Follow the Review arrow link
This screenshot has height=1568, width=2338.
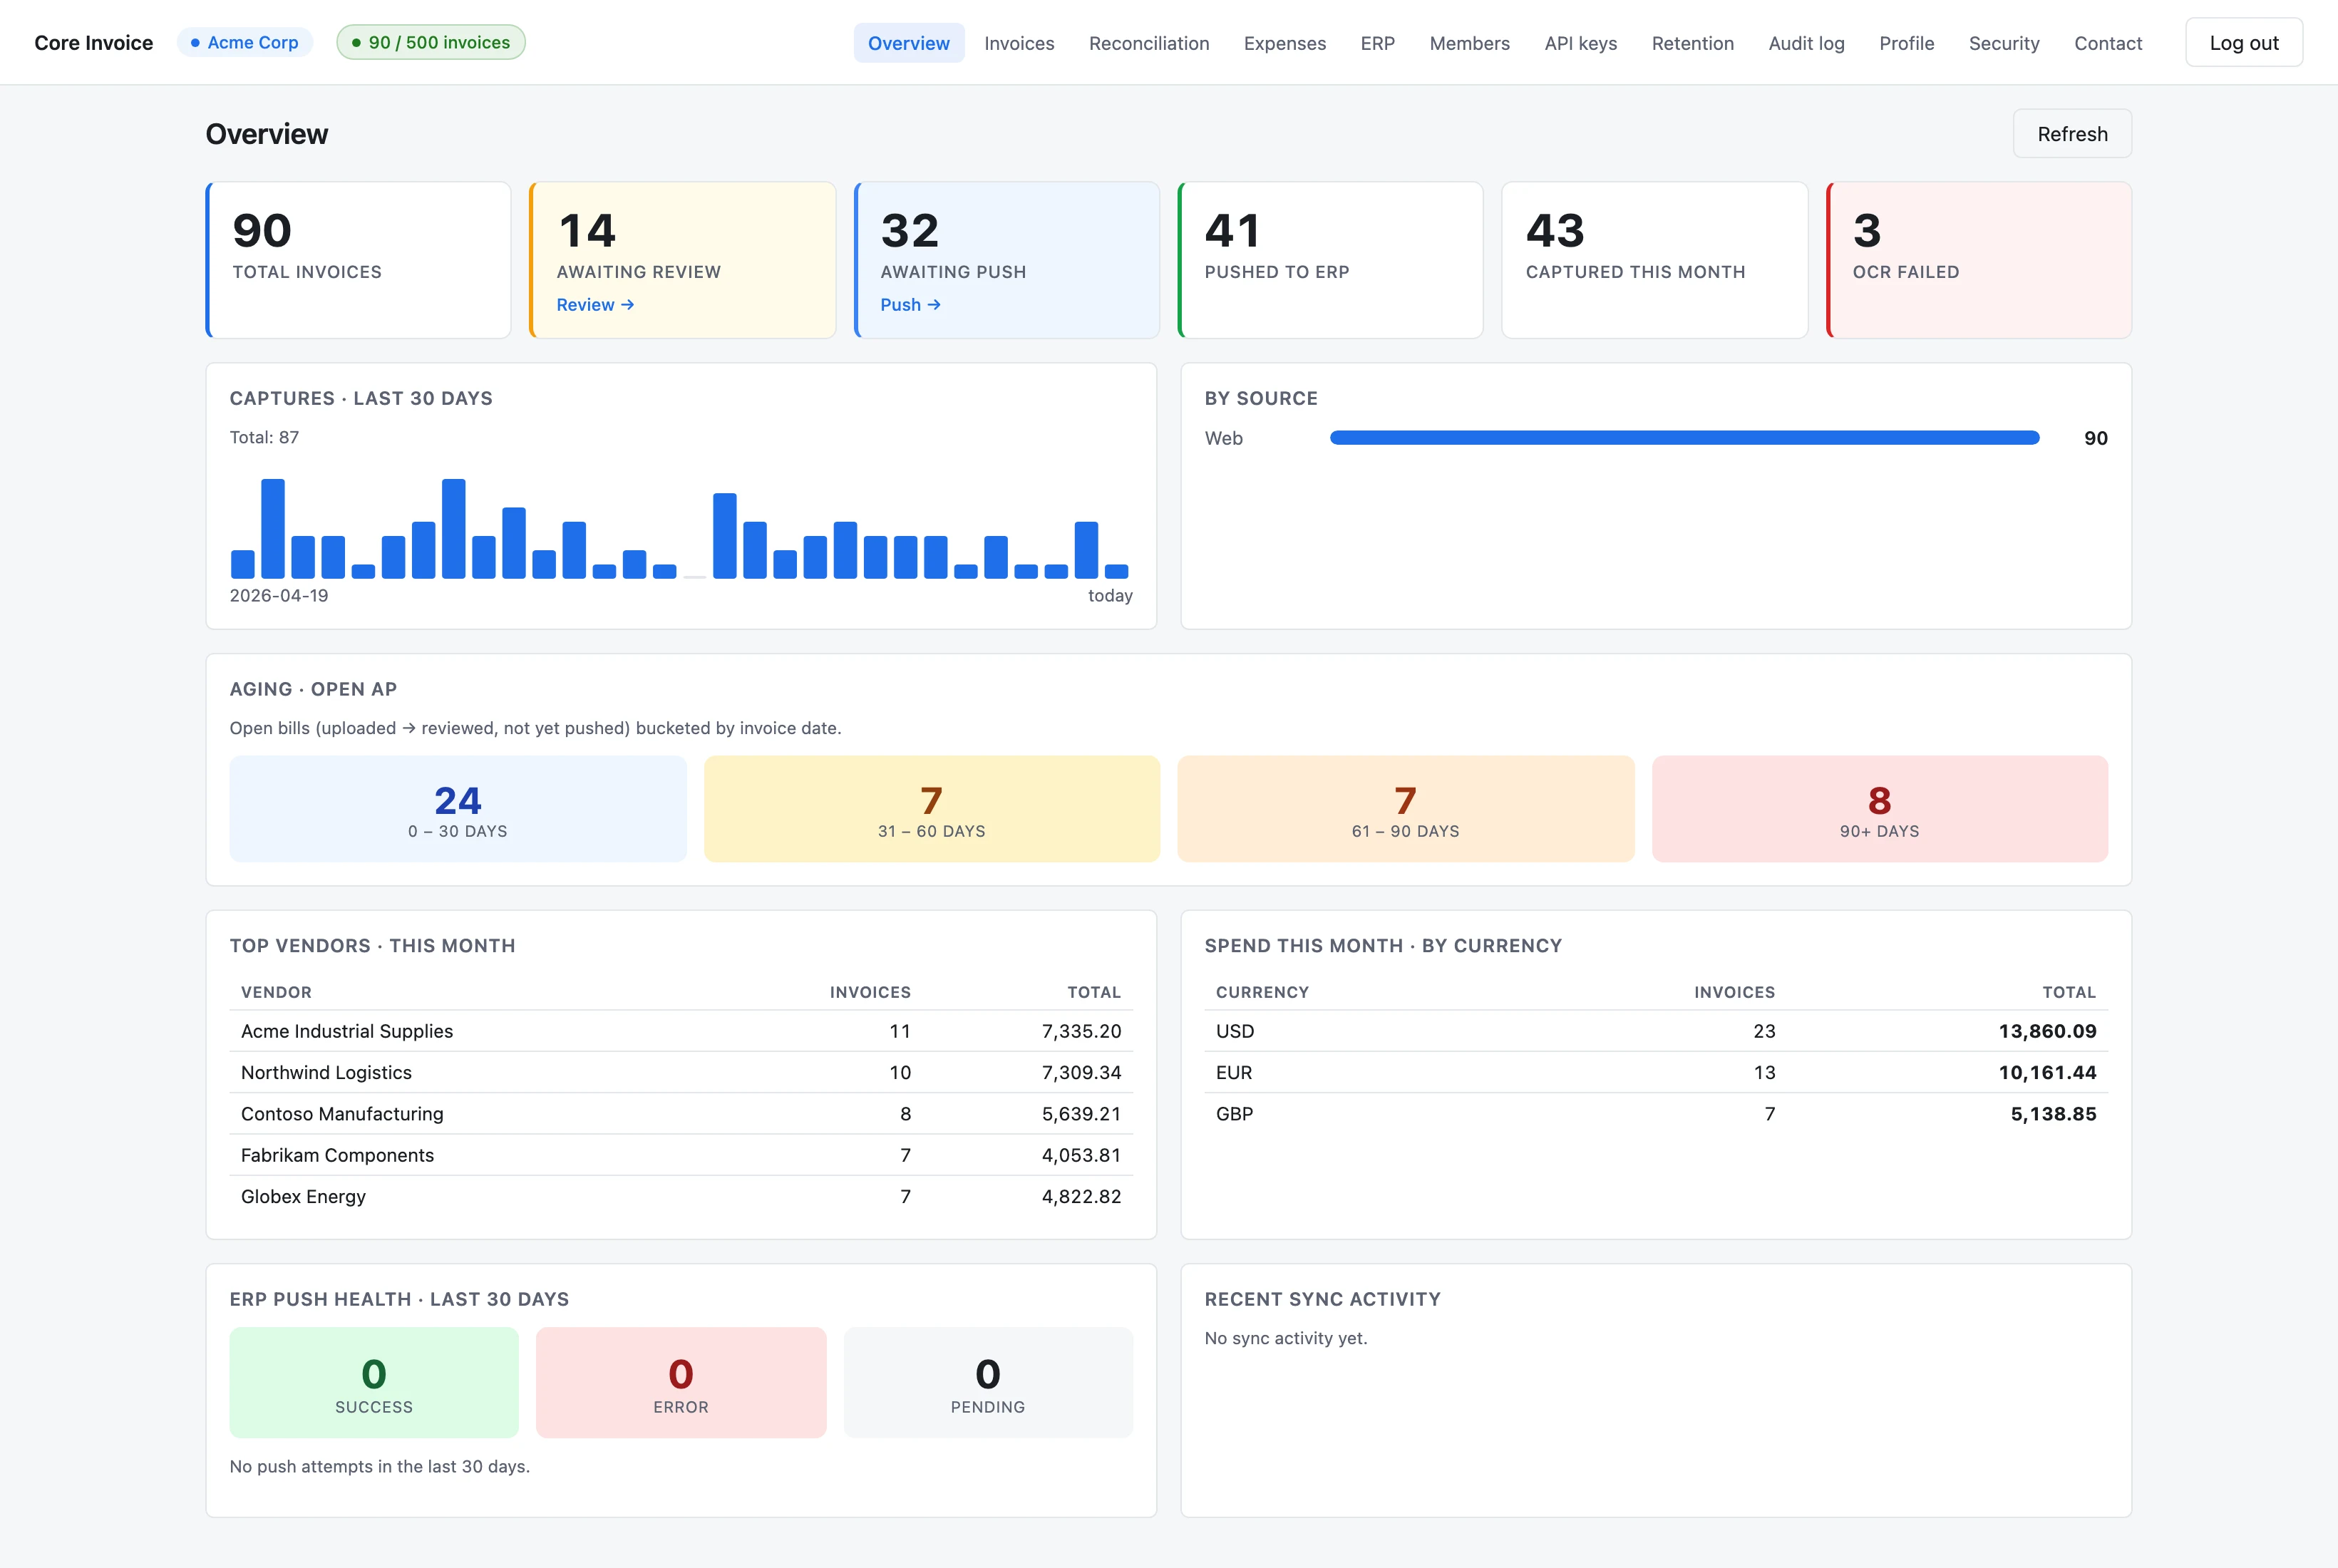595,305
